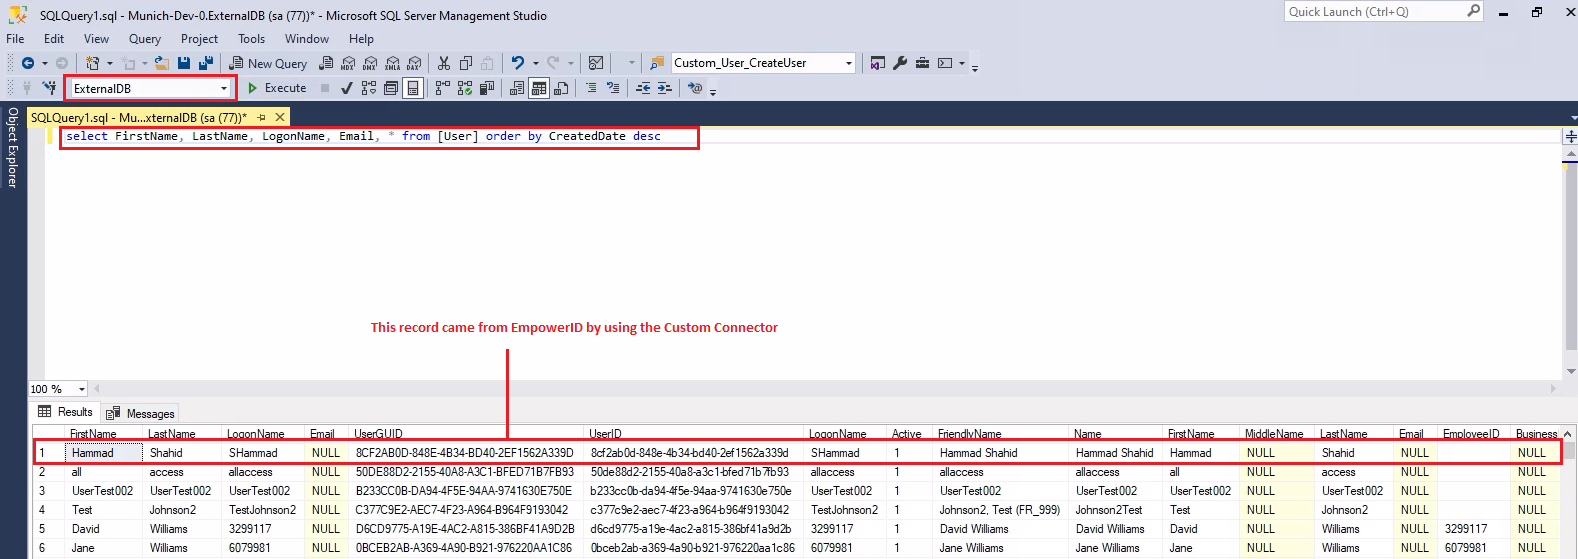The image size is (1578, 559).
Task: Click the Change Connection icon
Action: (50, 88)
